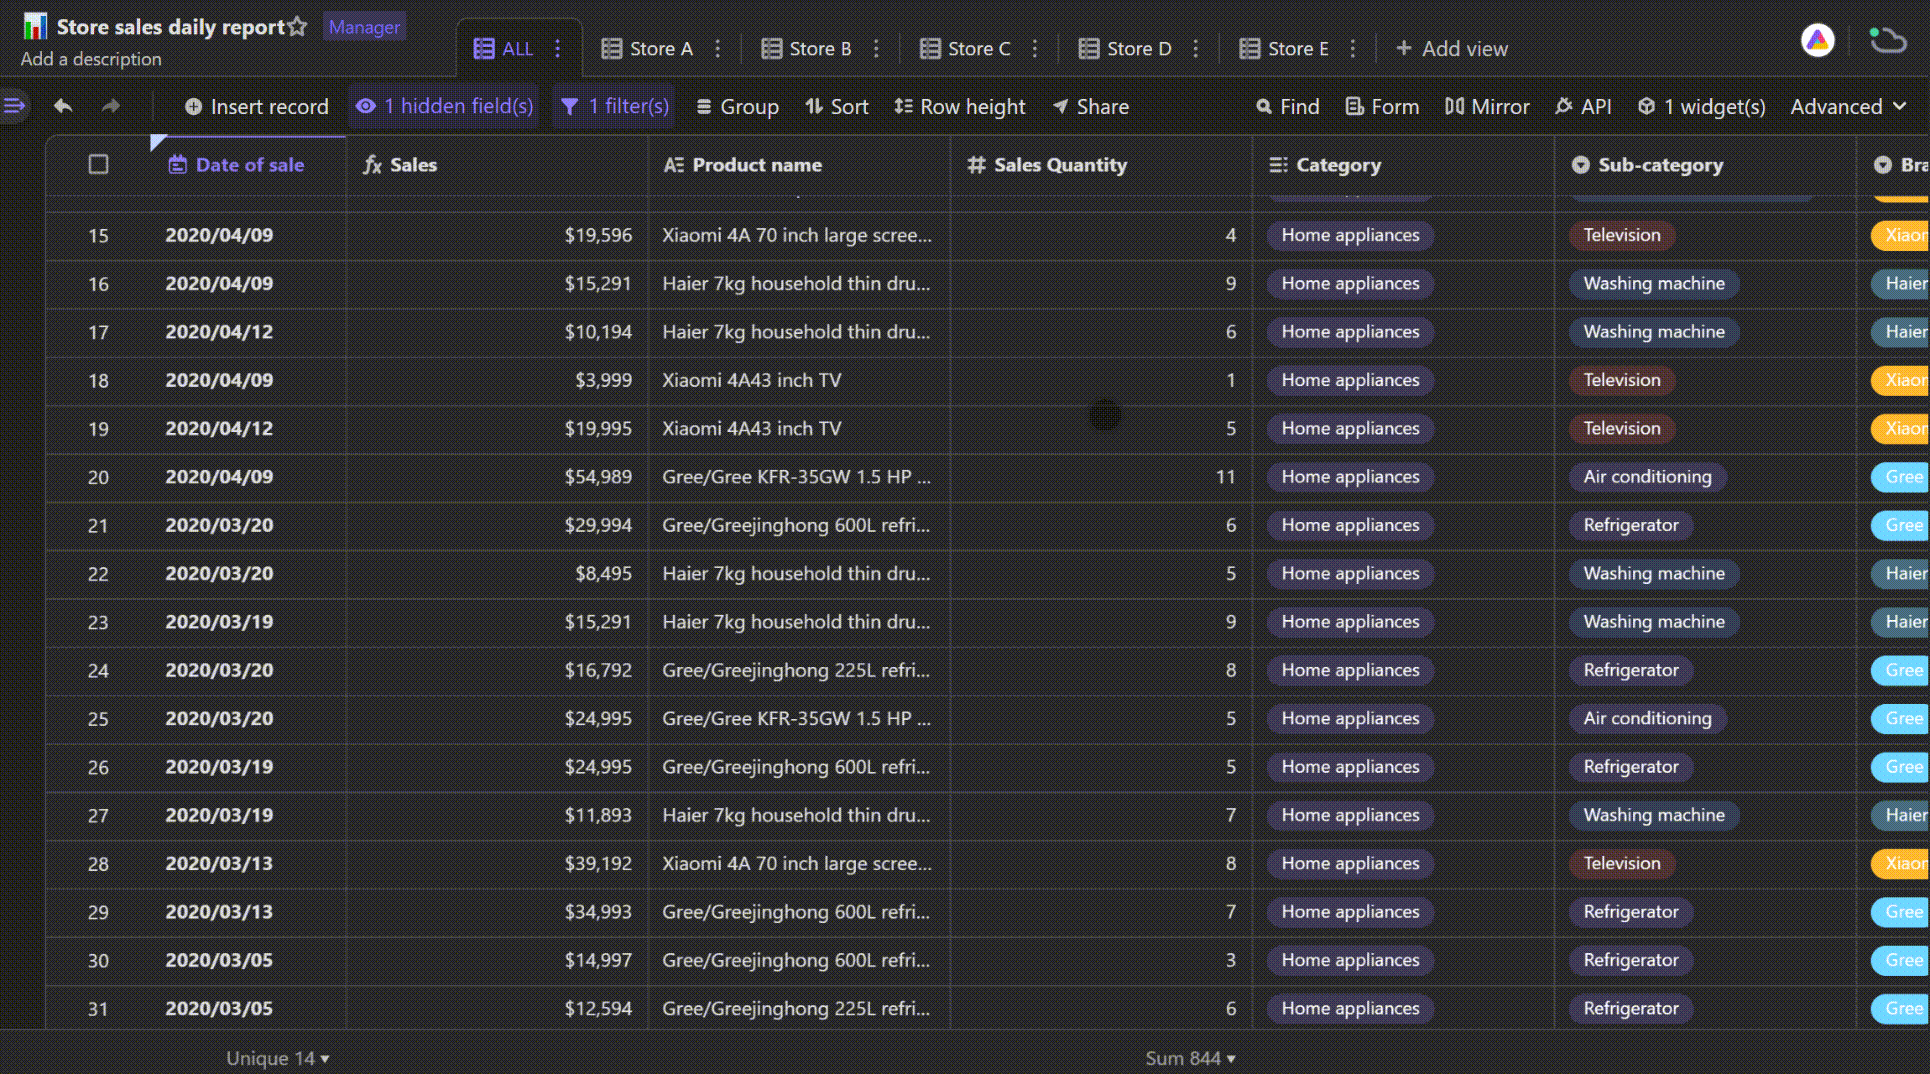Select Refrigerator tag in row 24
Screen dimensions: 1930x1074
click(x=1630, y=670)
